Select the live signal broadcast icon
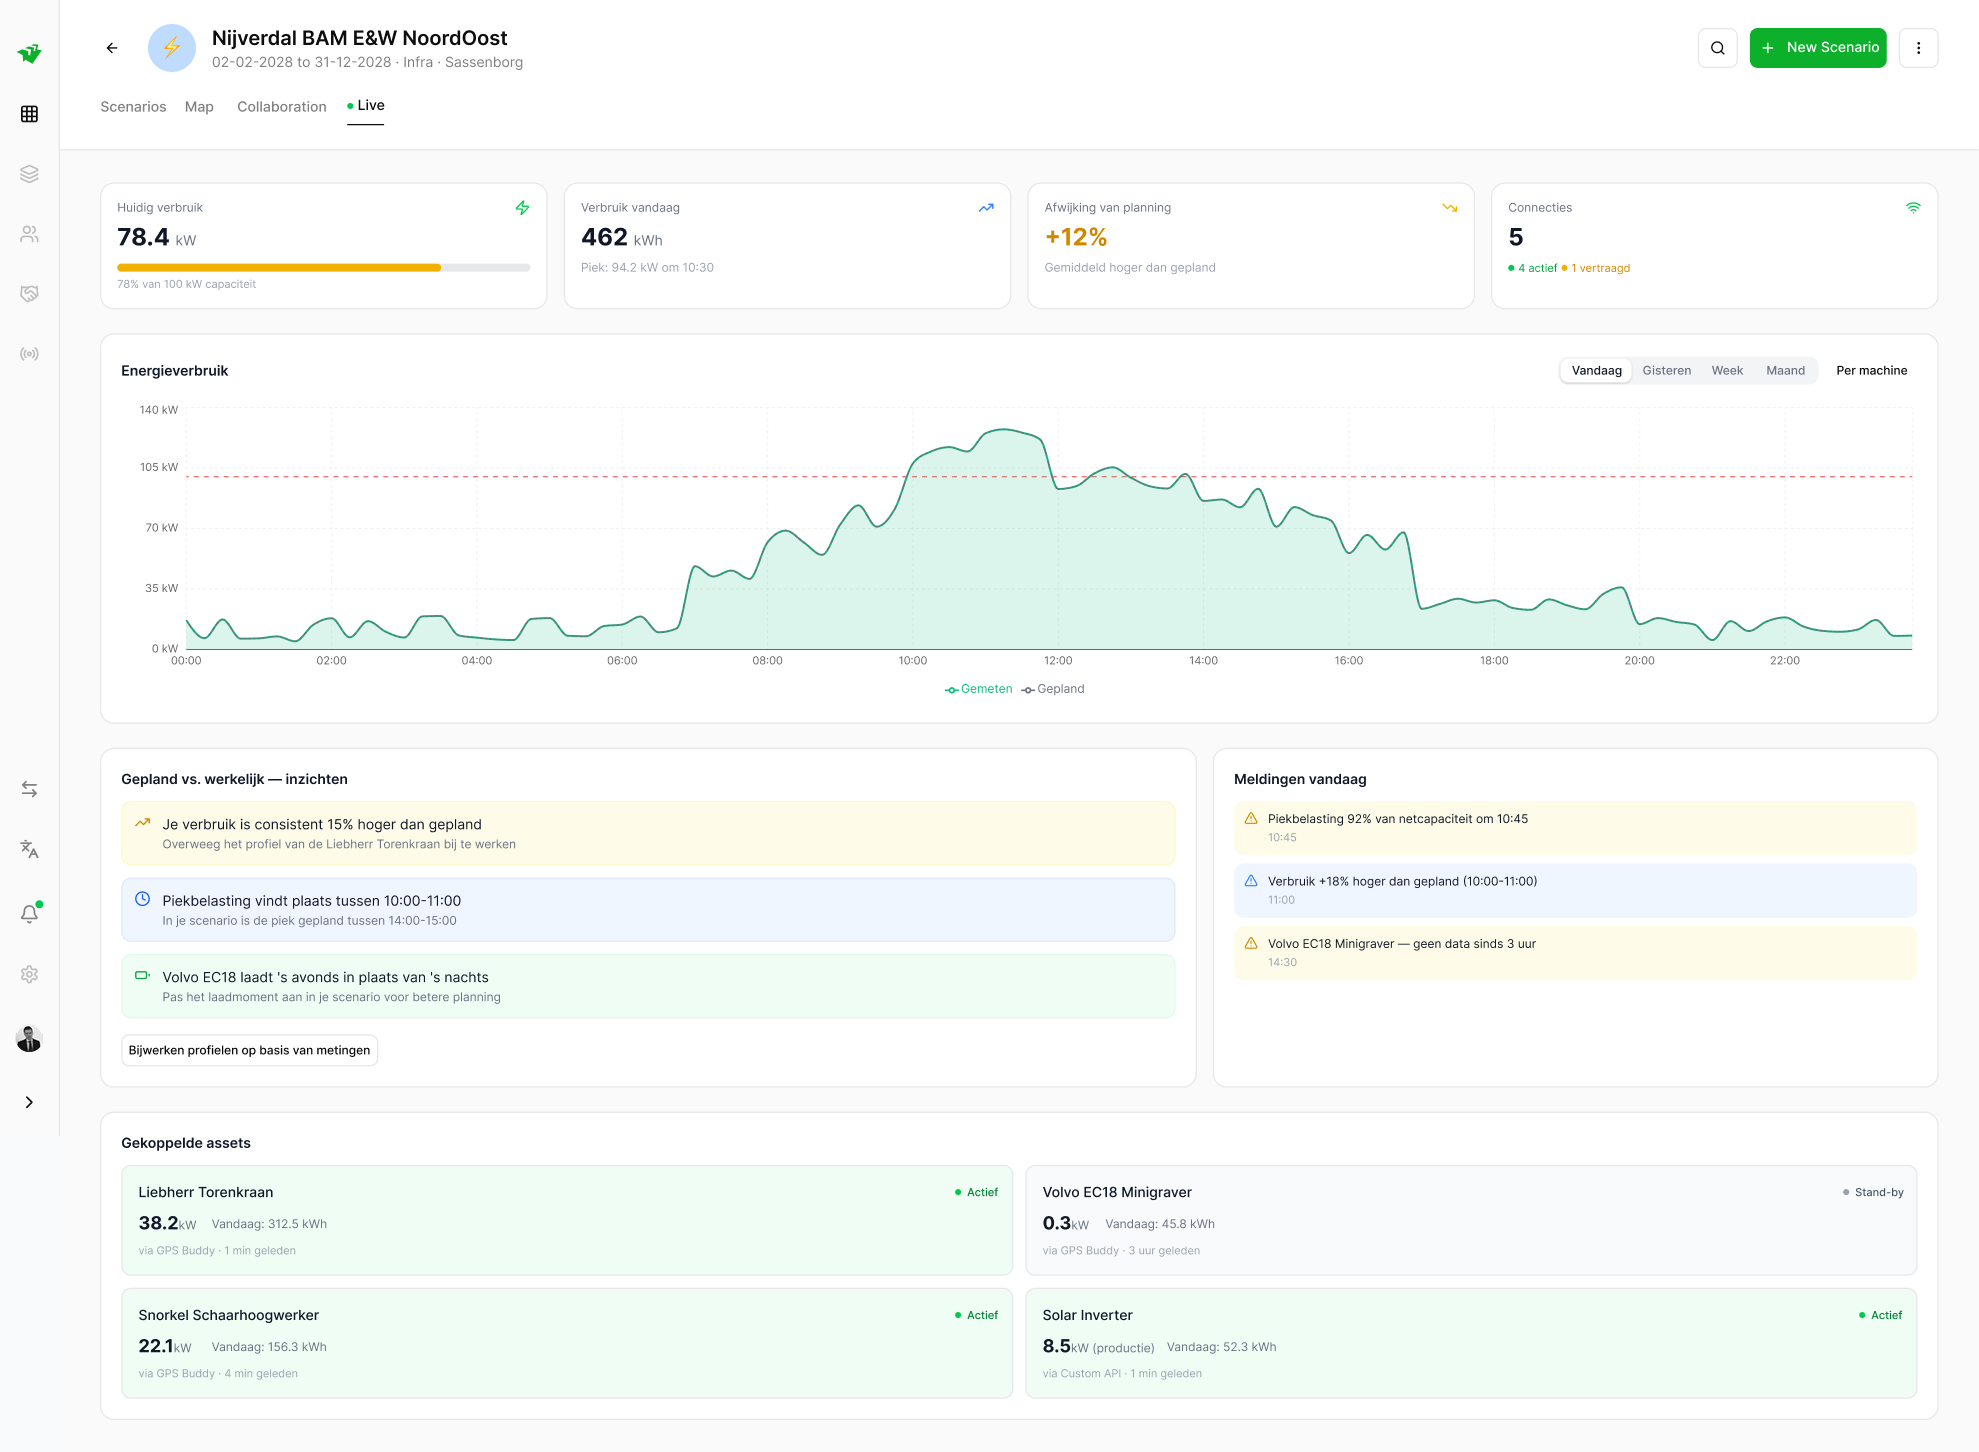 click(x=29, y=353)
